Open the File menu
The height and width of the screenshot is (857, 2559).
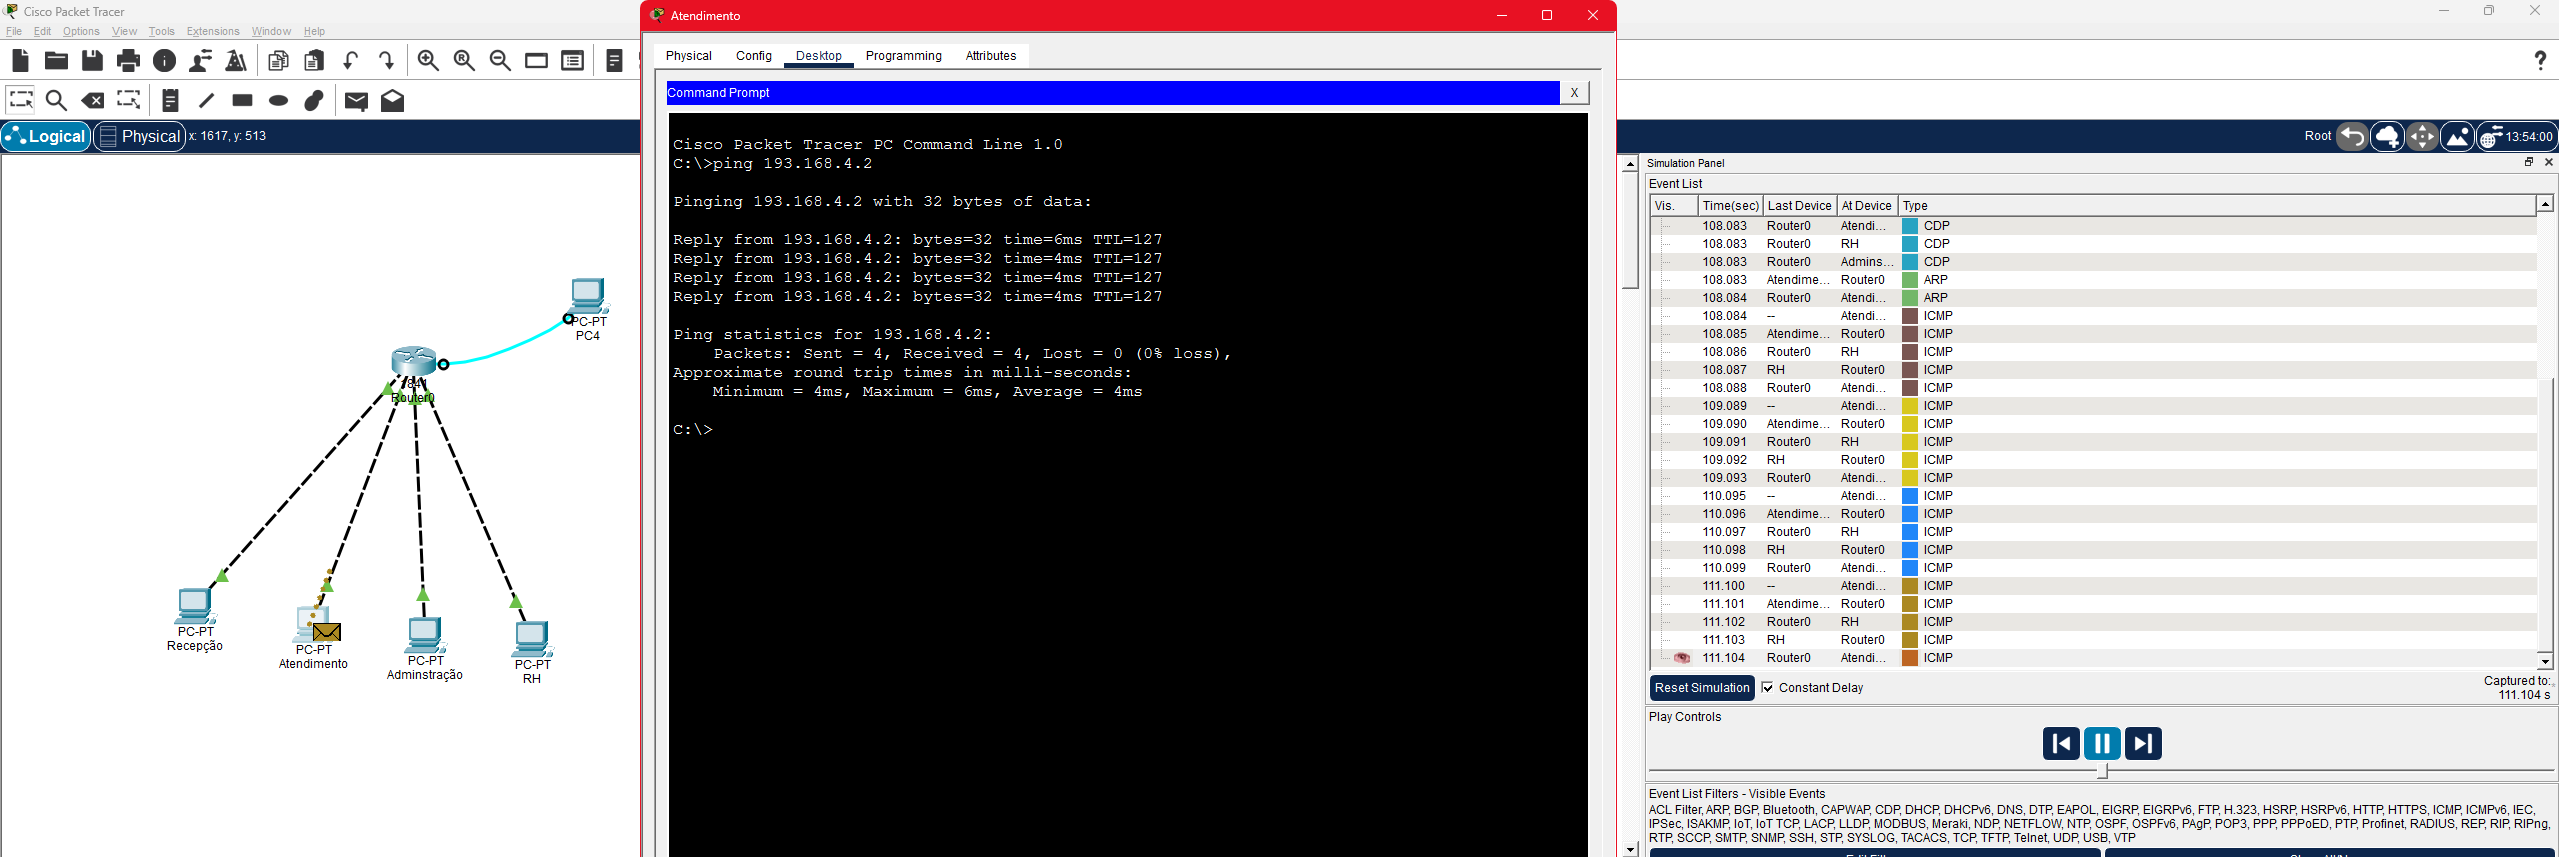click(x=13, y=31)
